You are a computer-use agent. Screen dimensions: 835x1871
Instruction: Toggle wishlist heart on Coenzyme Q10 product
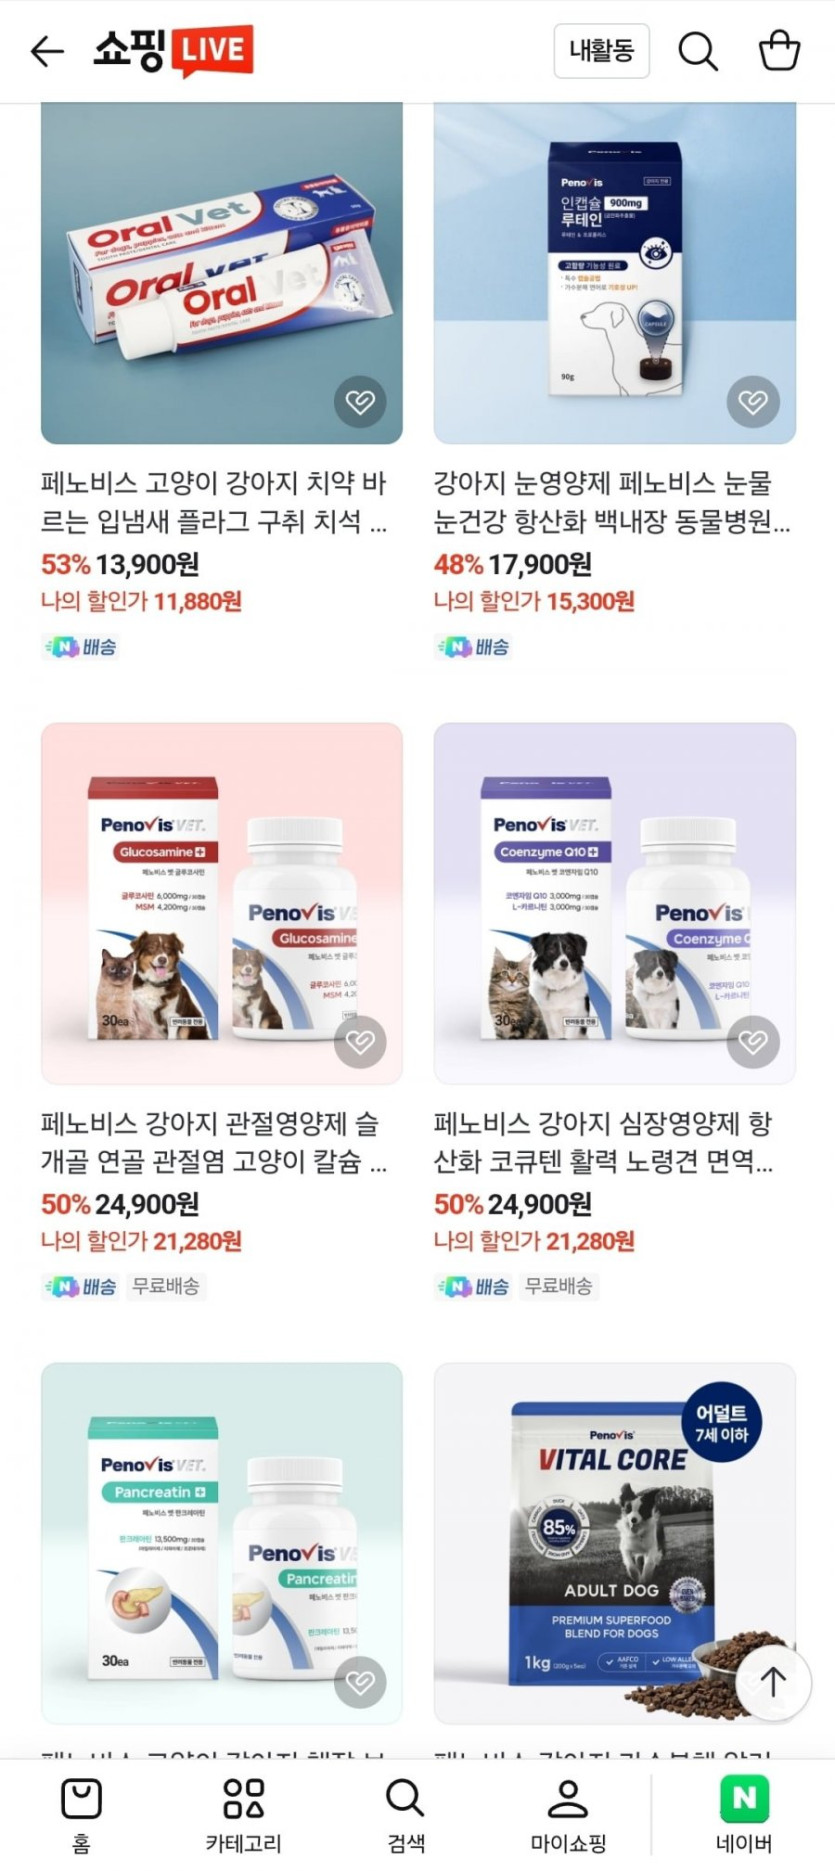coord(753,1042)
